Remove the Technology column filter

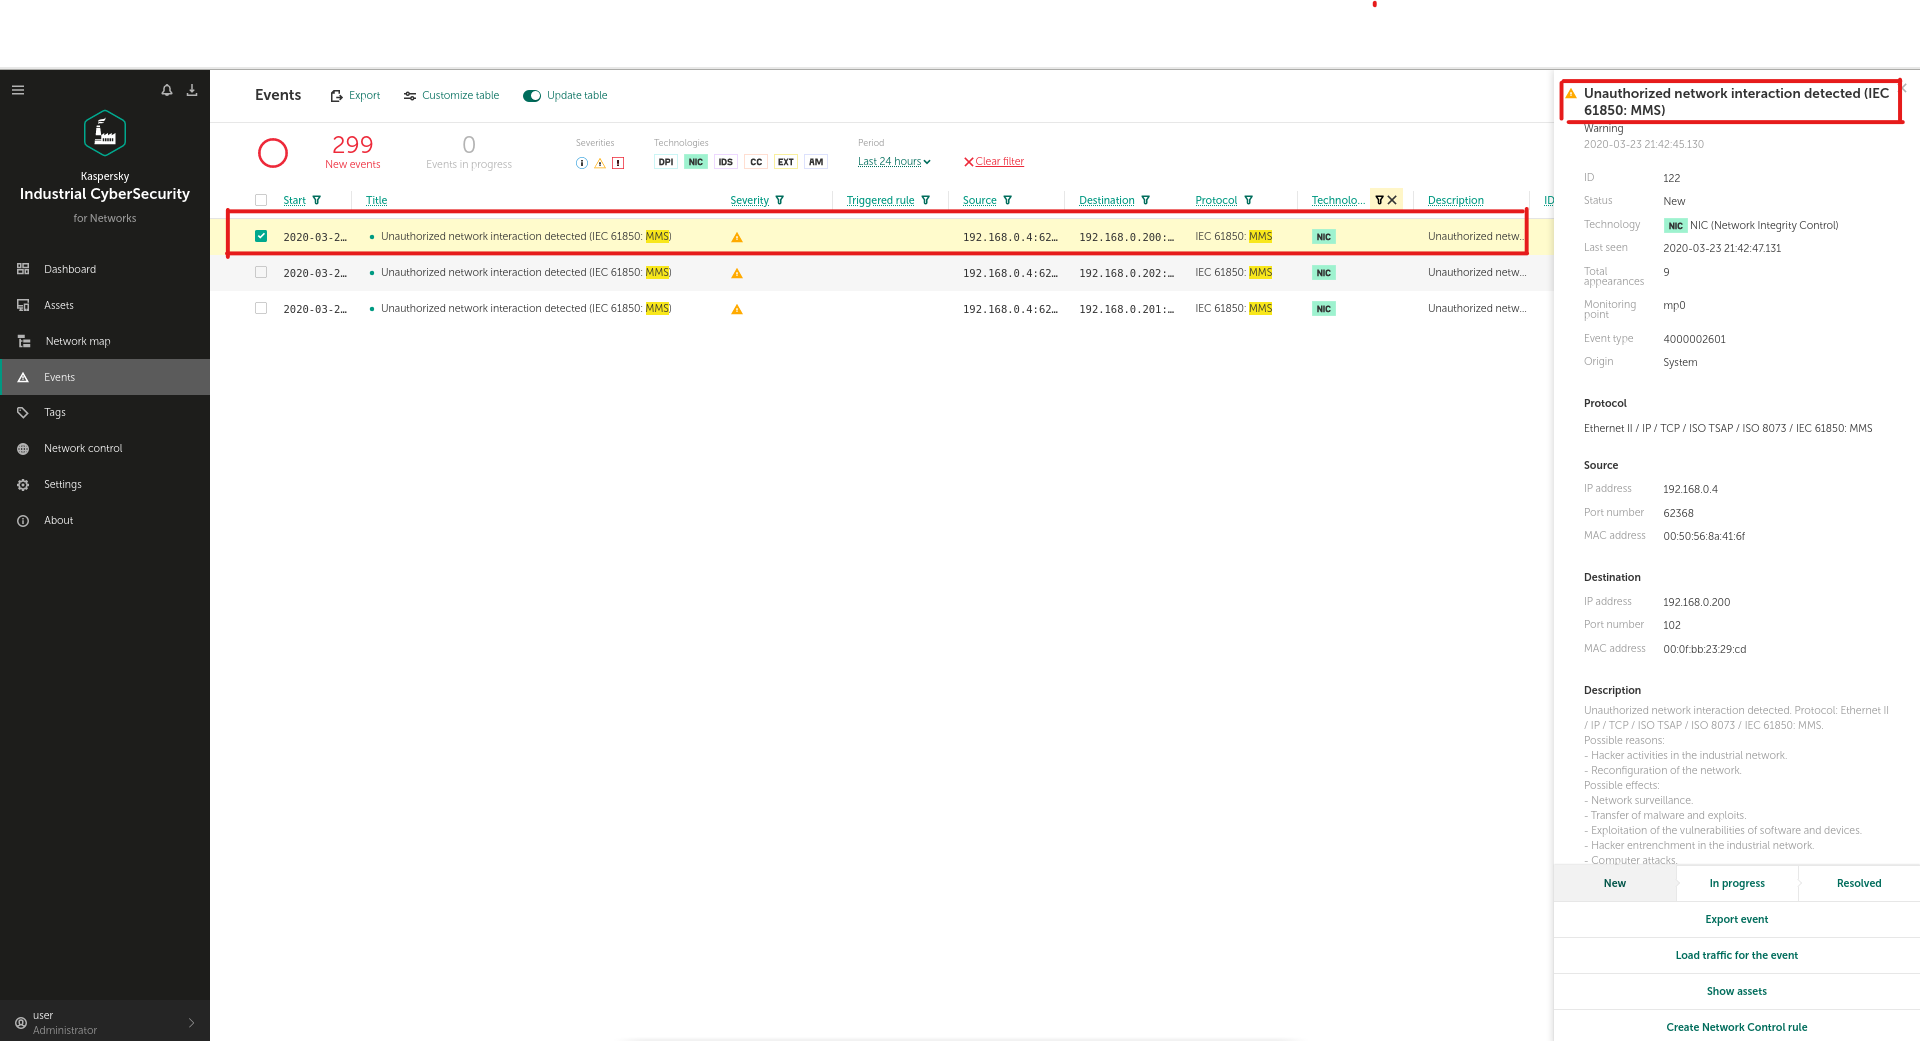1392,200
